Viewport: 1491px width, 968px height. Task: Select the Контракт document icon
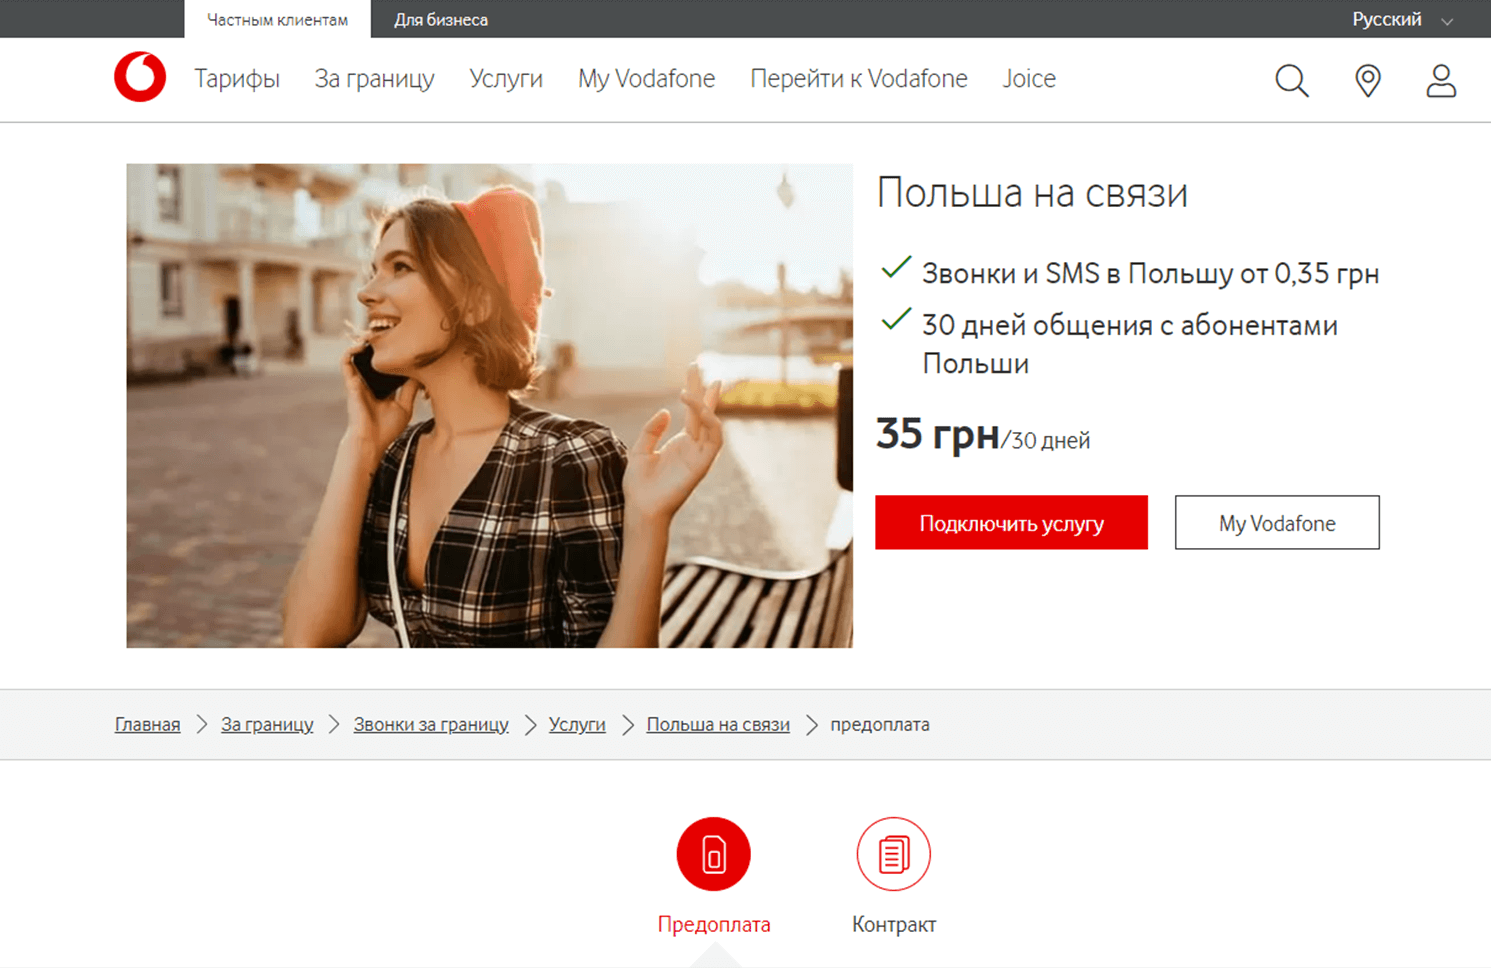click(x=893, y=854)
